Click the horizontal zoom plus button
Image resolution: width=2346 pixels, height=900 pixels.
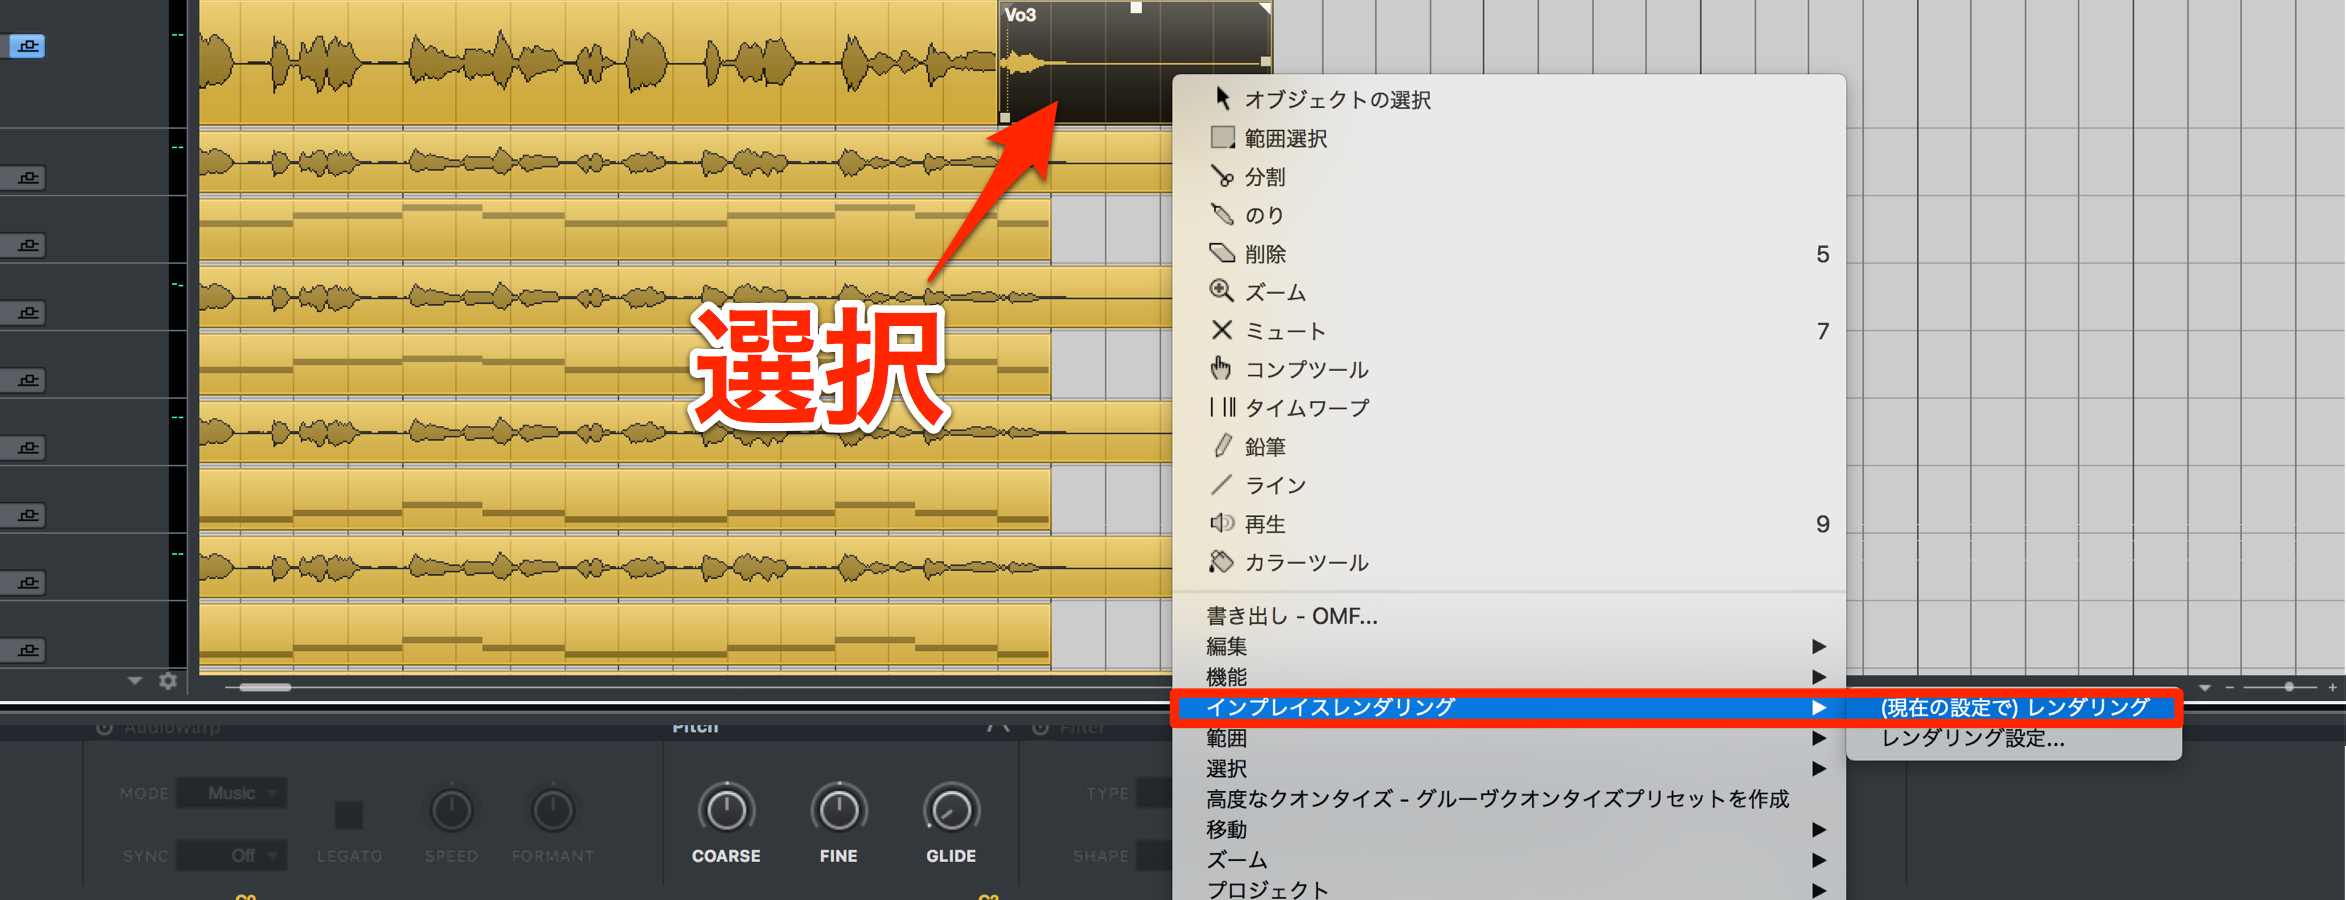pos(2332,687)
